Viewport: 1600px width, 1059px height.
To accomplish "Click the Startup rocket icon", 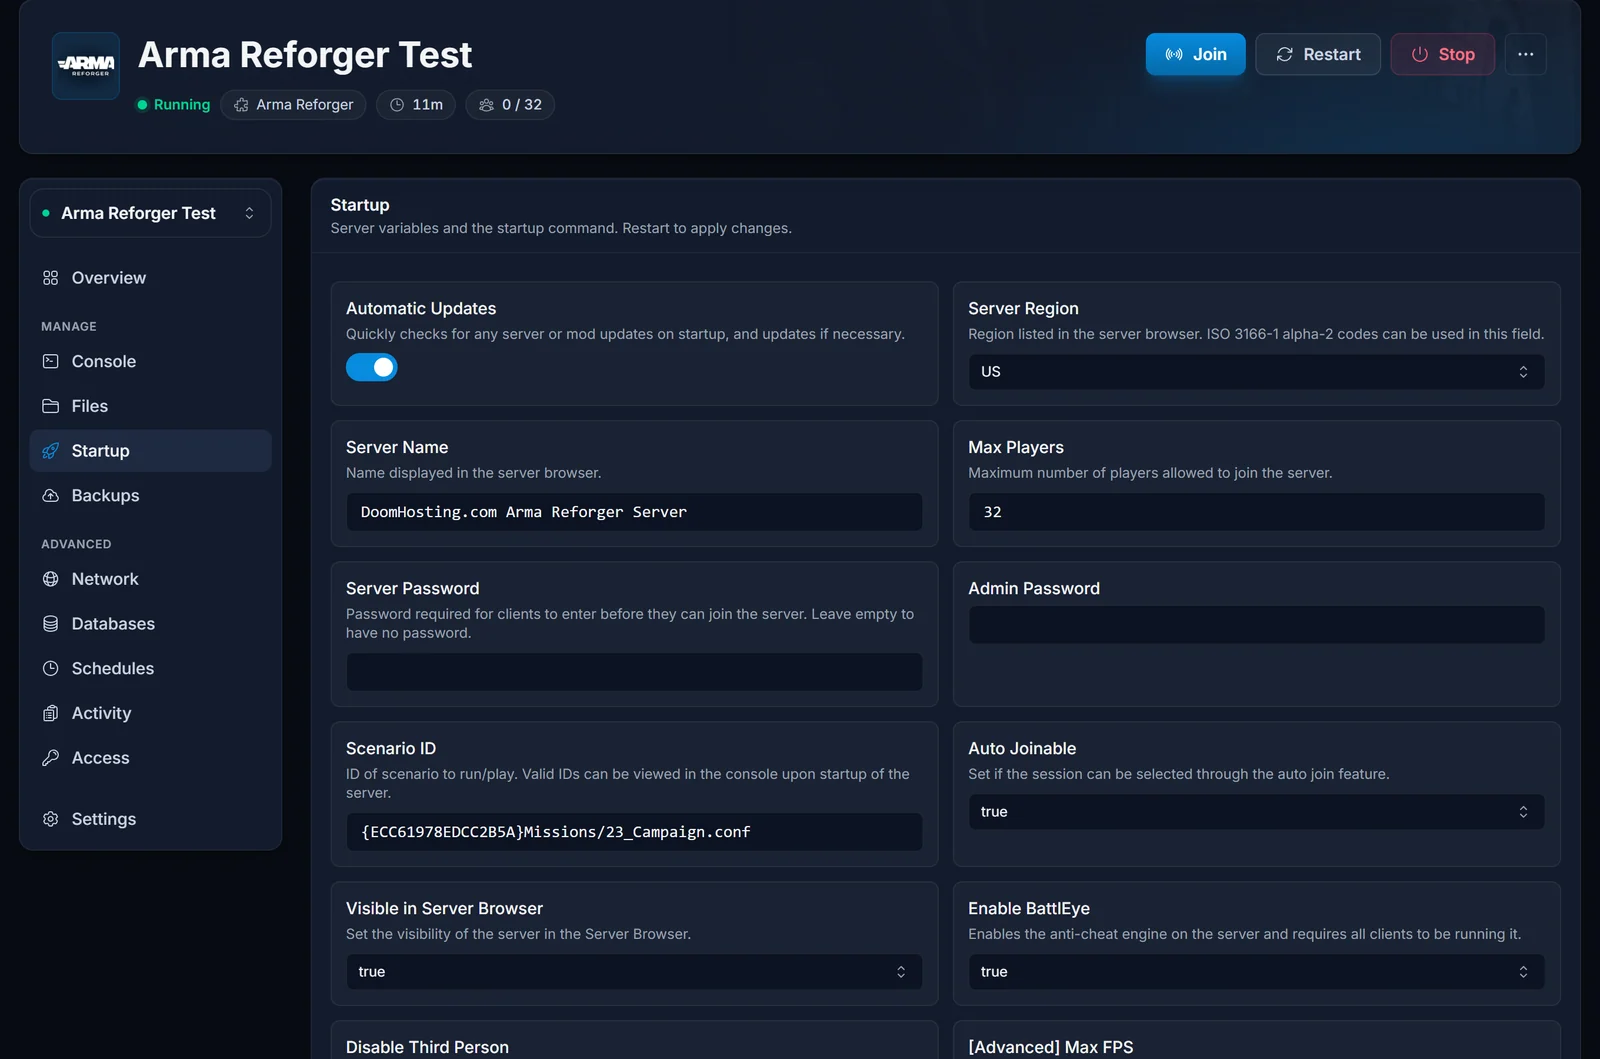I will (x=51, y=451).
